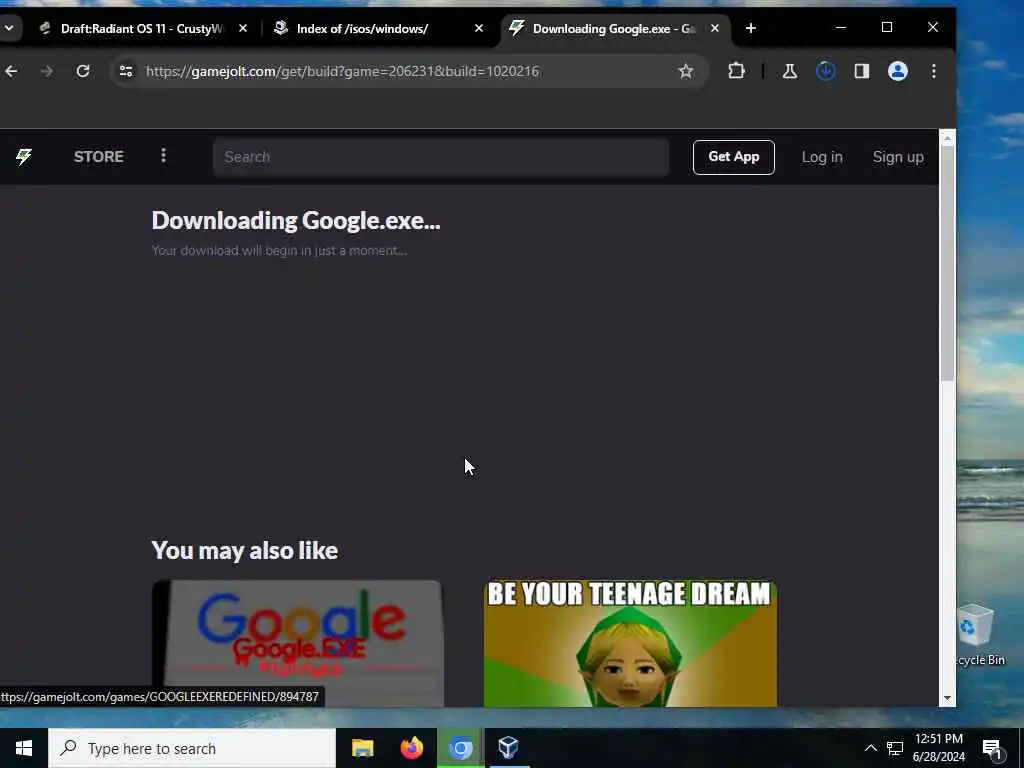Open Chrome Labs flask icon

point(790,71)
